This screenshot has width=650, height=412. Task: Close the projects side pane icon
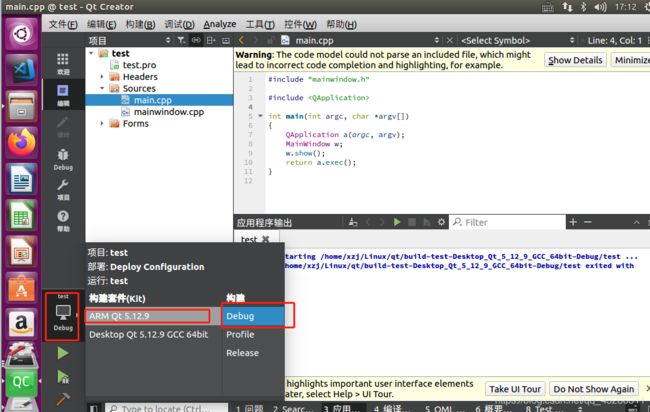pos(226,40)
